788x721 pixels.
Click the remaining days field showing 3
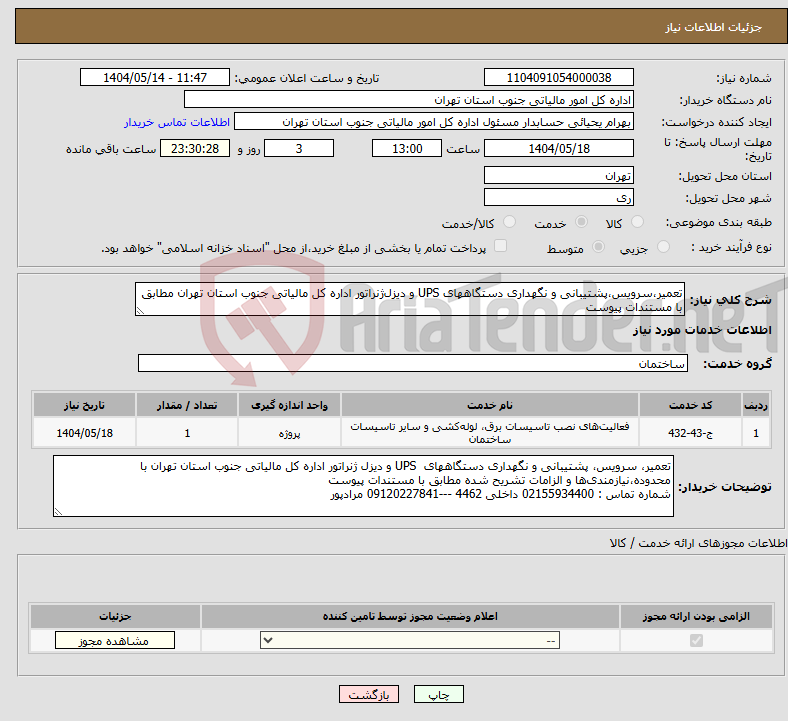click(x=299, y=148)
